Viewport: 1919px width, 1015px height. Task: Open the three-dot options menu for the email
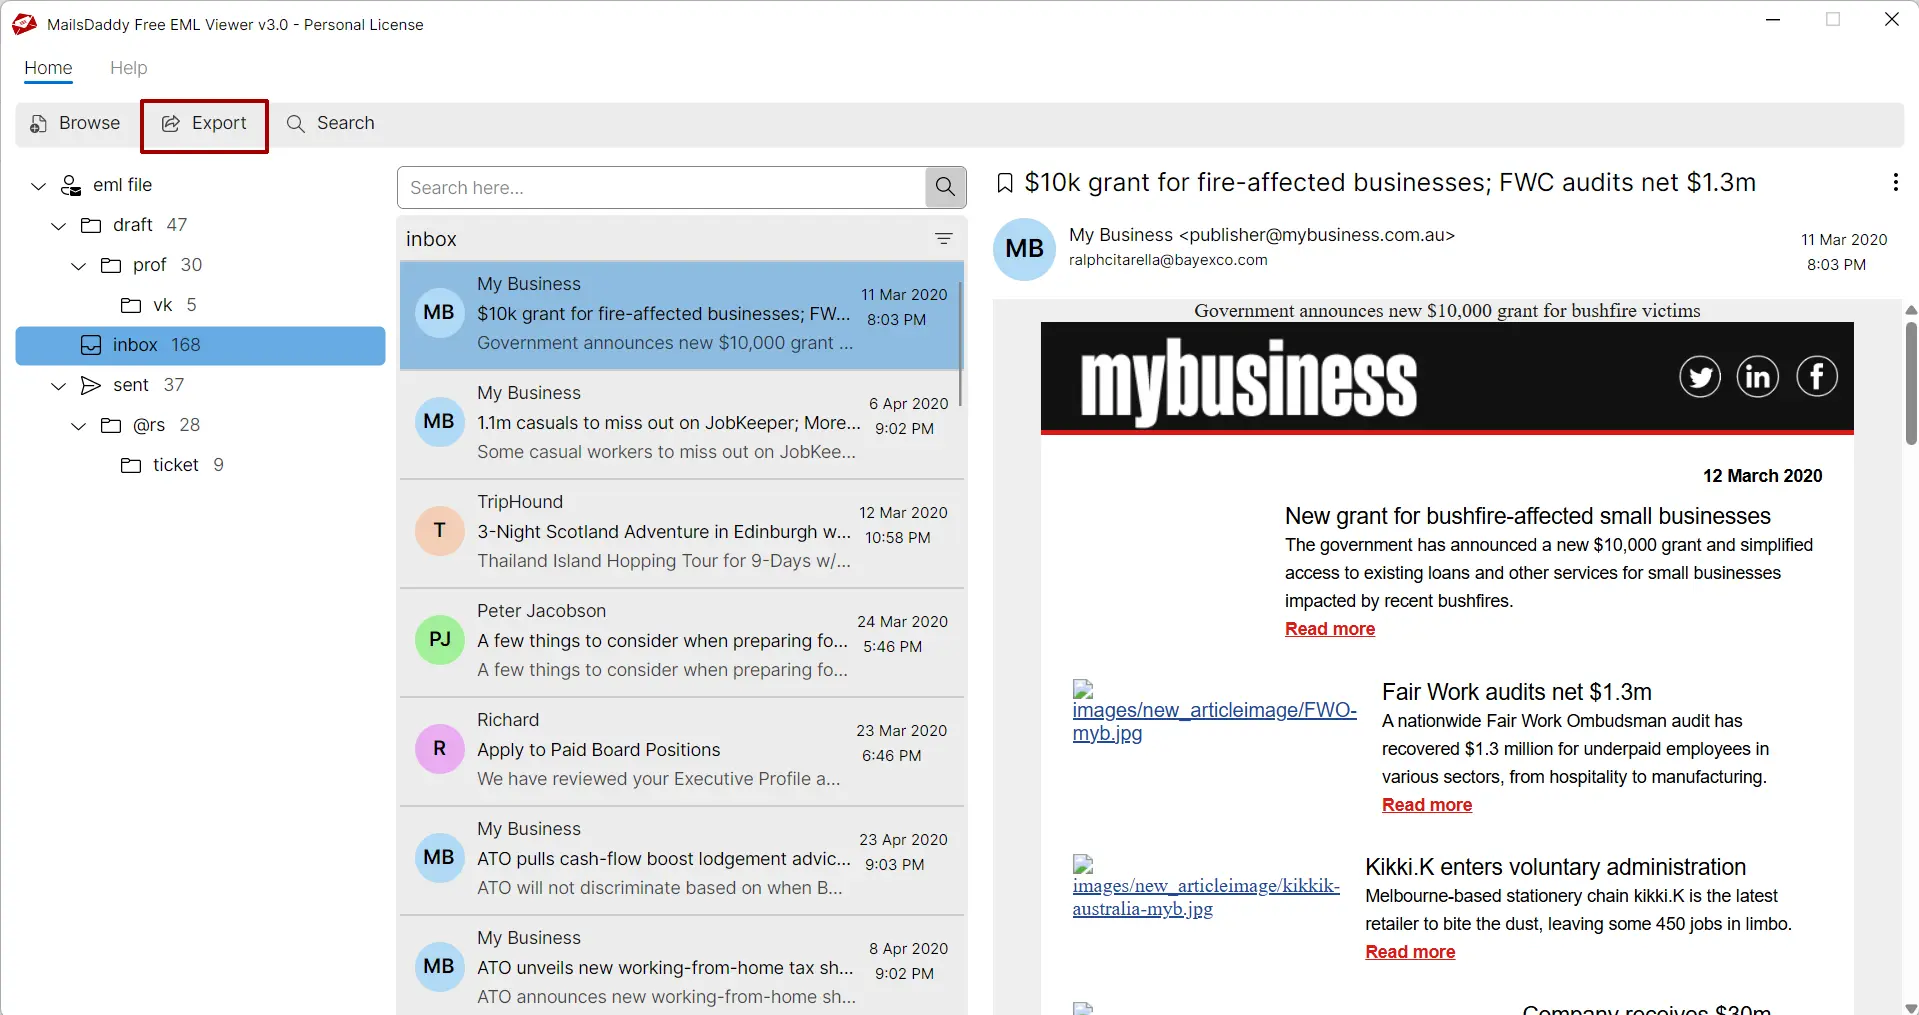point(1896,182)
